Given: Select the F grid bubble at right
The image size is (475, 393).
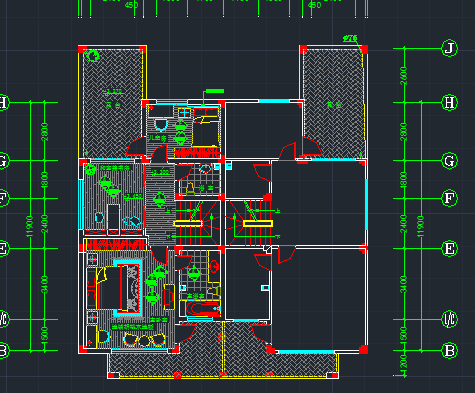Looking at the screenshot, I should (449, 199).
